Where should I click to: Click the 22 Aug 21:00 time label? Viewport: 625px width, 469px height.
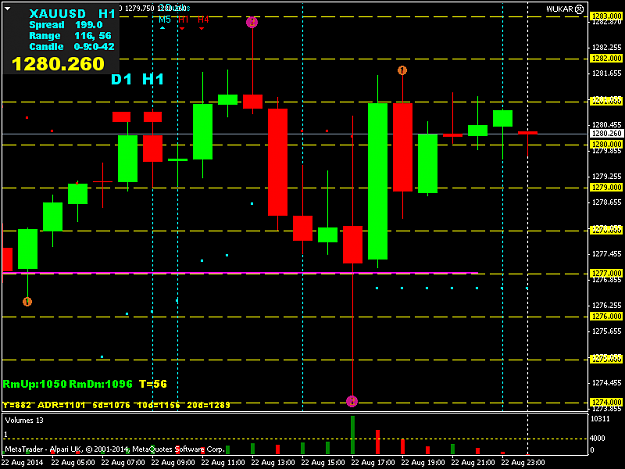click(473, 462)
